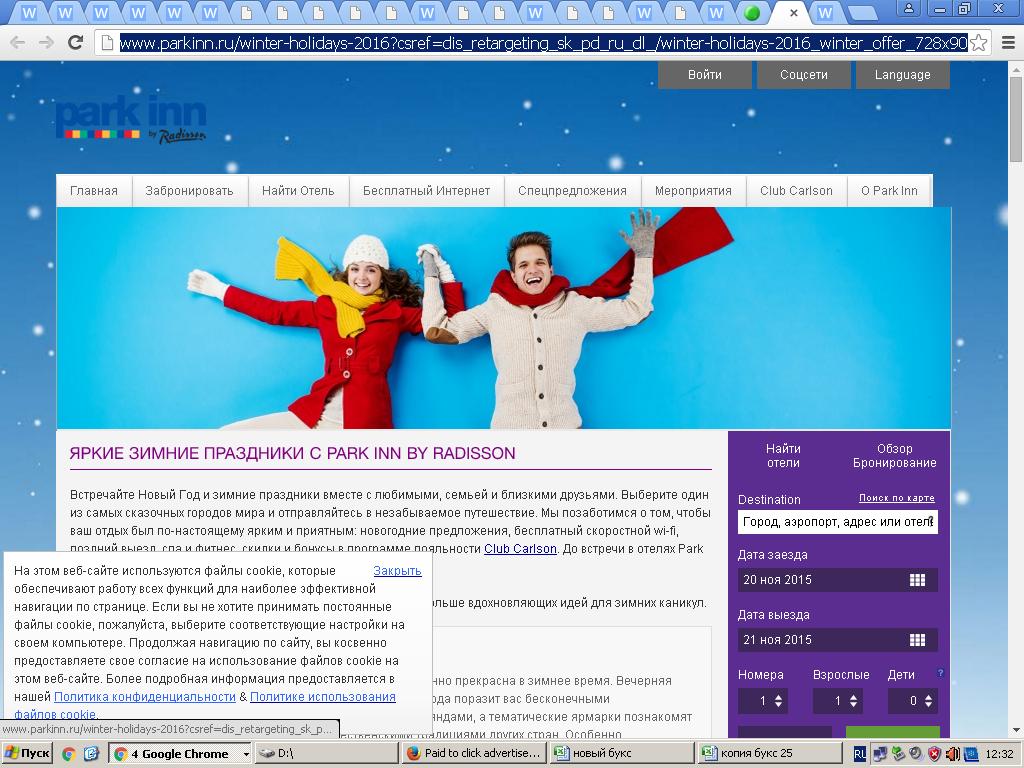
Task: Open the Политике использования файлов cookie link
Action: coord(323,697)
